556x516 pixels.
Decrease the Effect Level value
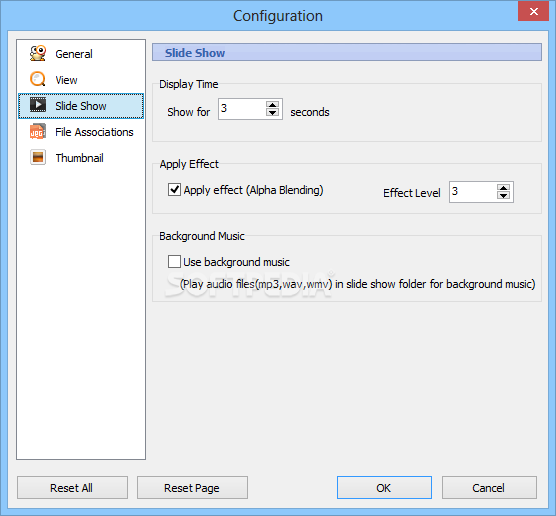(x=503, y=196)
